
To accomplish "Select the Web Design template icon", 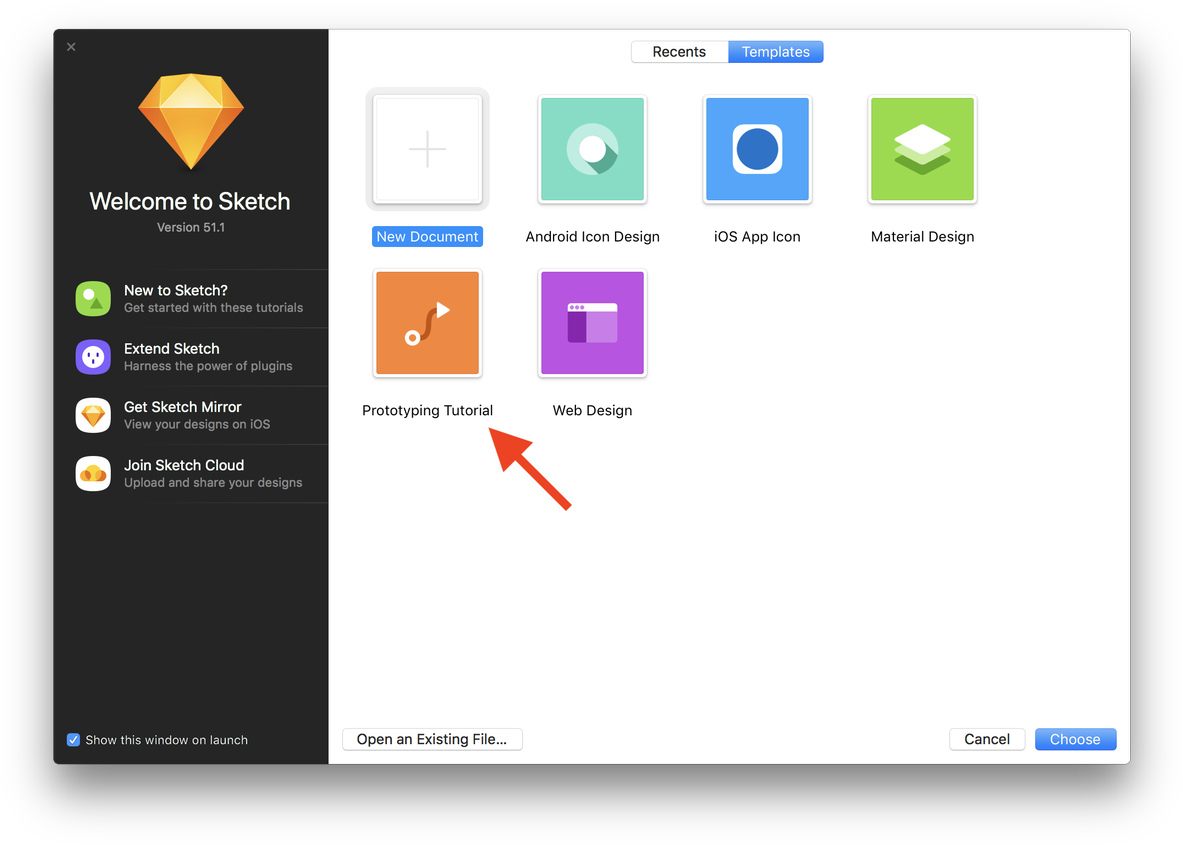I will [592, 323].
